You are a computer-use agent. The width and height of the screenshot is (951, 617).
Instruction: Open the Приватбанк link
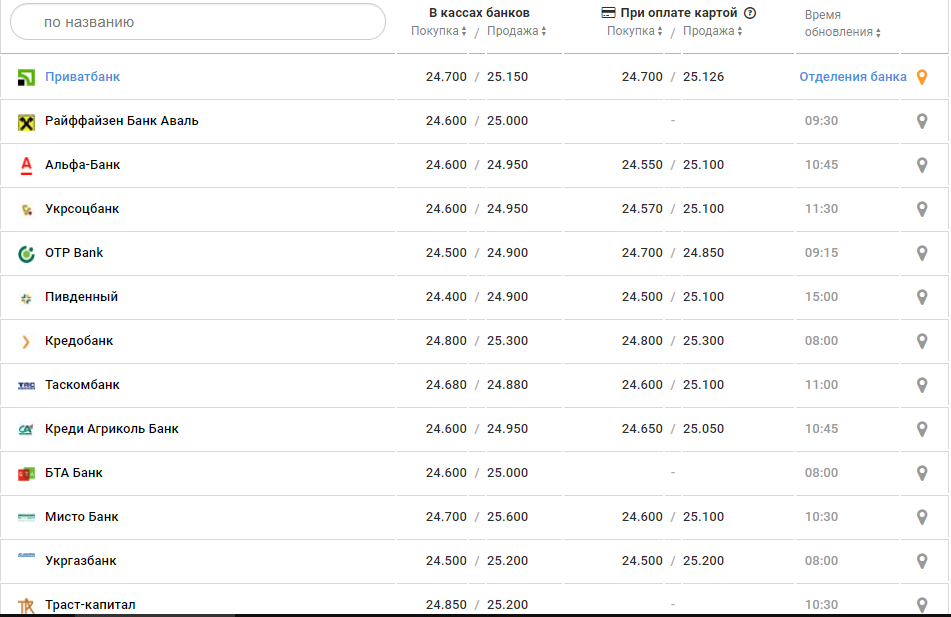click(x=82, y=77)
